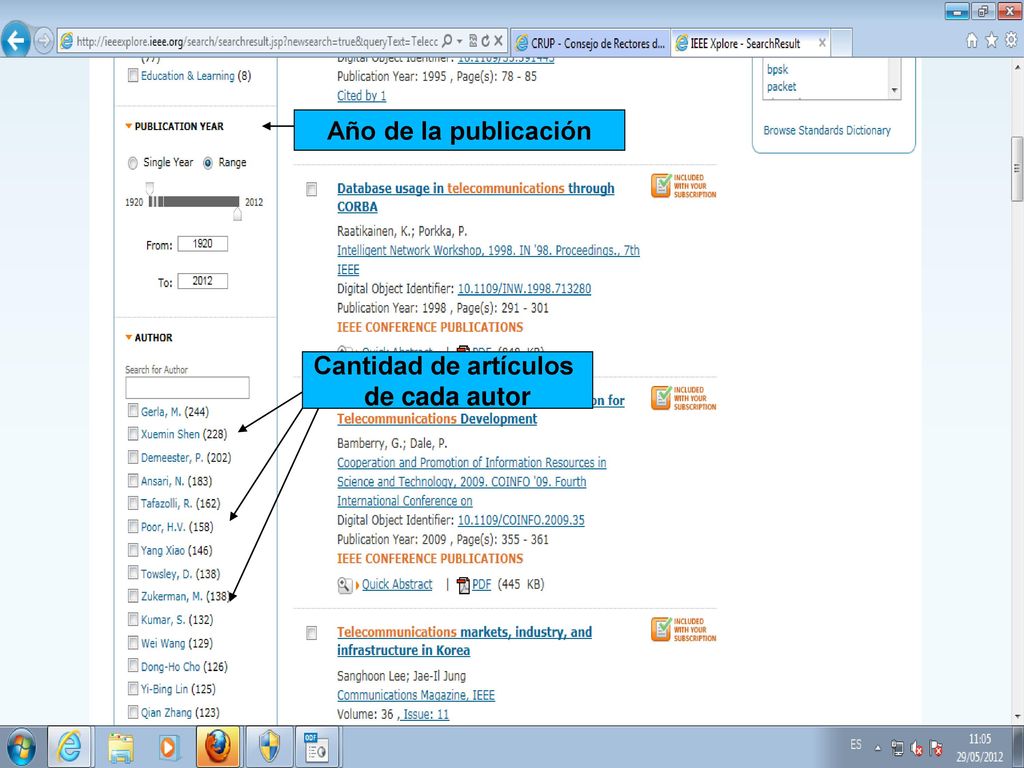The height and width of the screenshot is (768, 1024).
Task: Tick the Demeester, P. author checkbox
Action: click(133, 457)
